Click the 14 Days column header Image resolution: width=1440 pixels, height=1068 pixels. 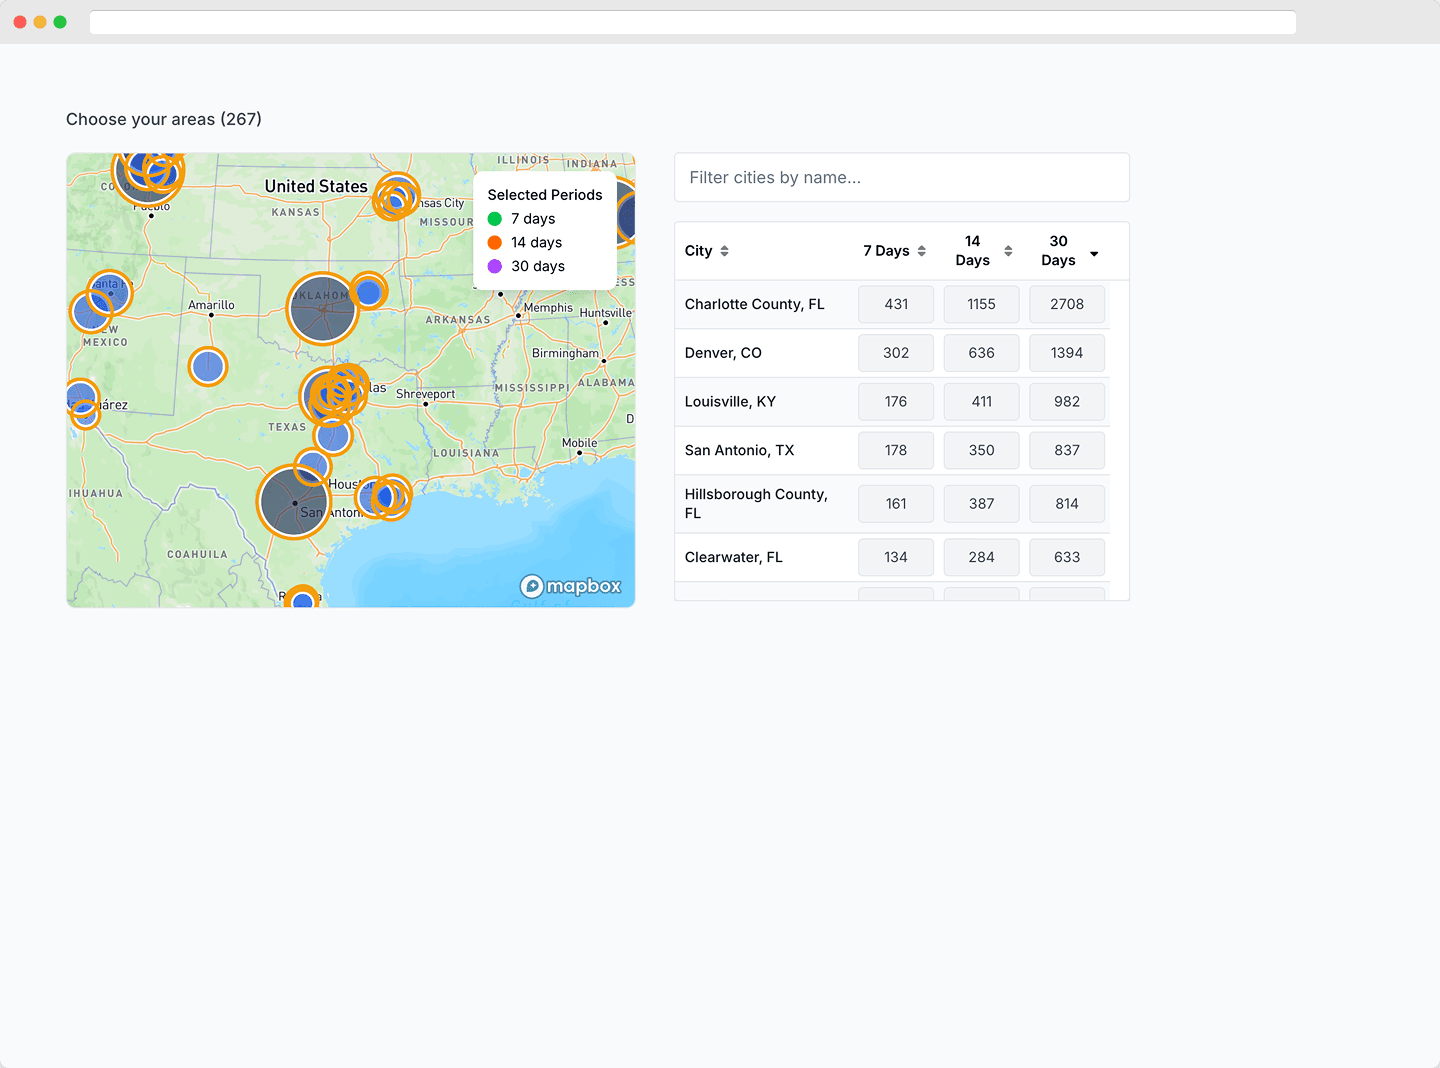tap(972, 251)
